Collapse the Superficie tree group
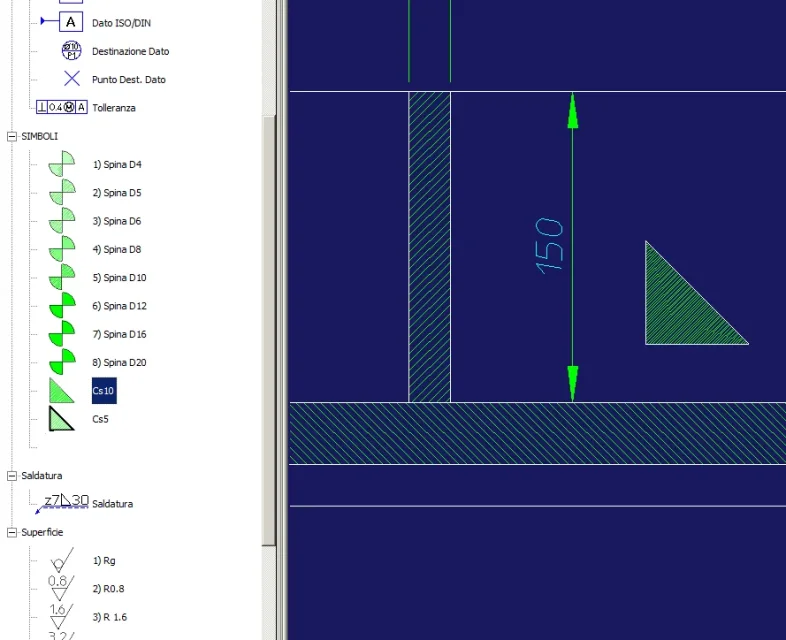The width and height of the screenshot is (786, 640). click(12, 532)
